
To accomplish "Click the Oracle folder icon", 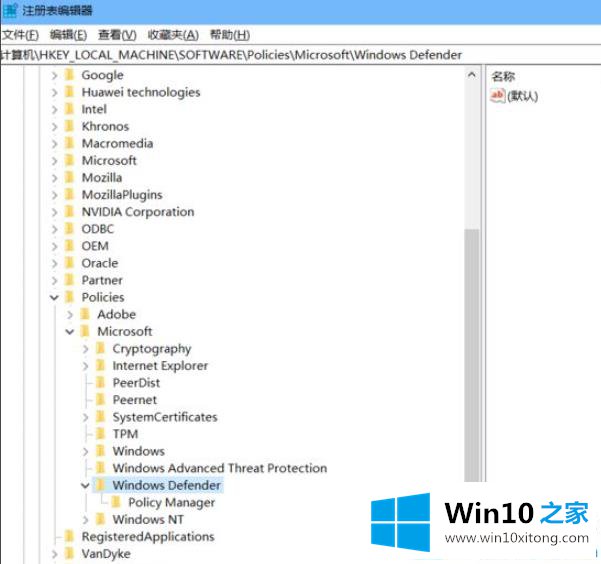I will coord(69,263).
